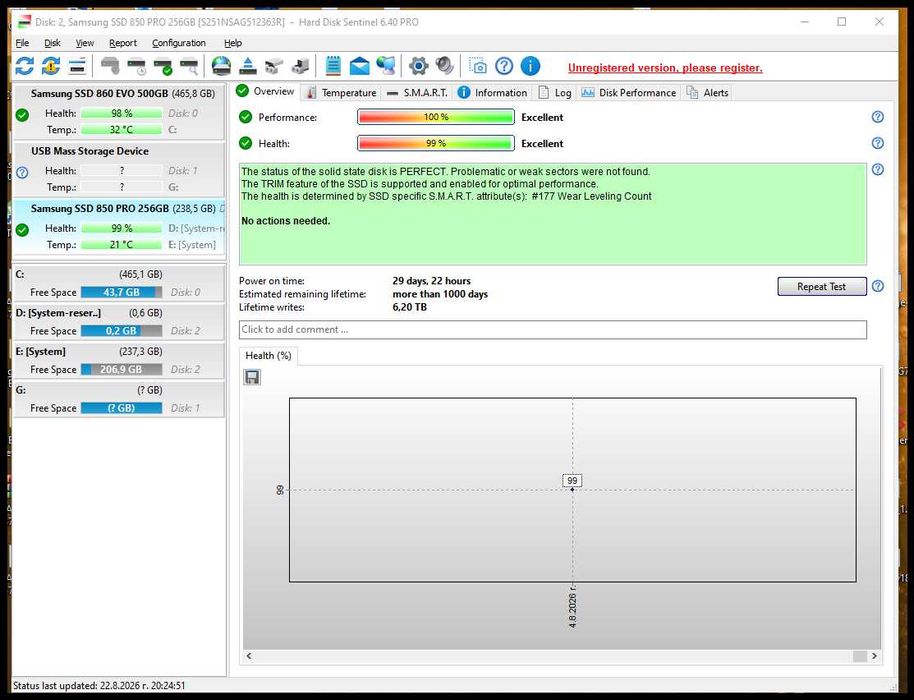The height and width of the screenshot is (700, 914).
Task: Click the blue eject-style disk icon
Action: [248, 66]
